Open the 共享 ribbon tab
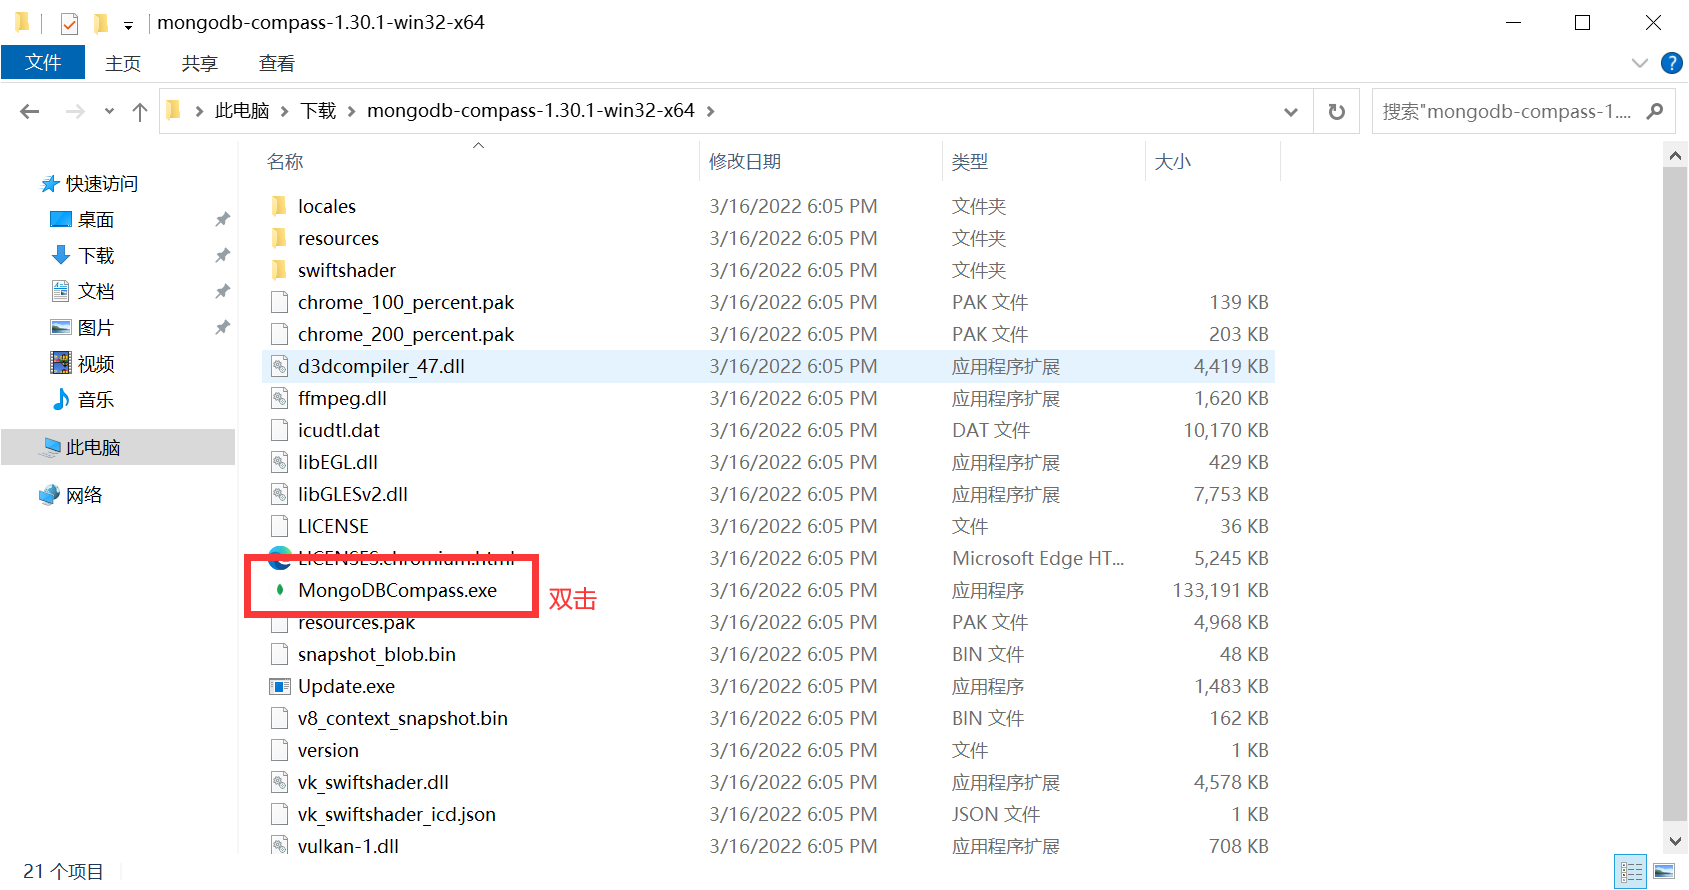This screenshot has height=890, width=1689. [x=200, y=63]
